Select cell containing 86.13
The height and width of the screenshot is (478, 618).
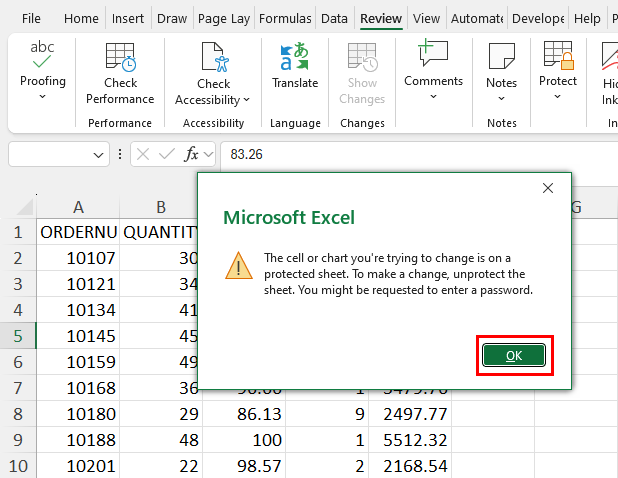click(244, 414)
